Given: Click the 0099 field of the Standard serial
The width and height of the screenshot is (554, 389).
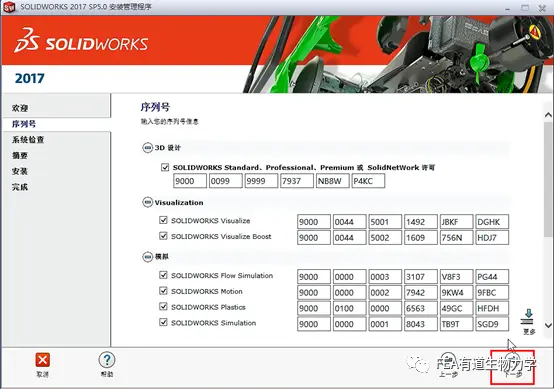Looking at the screenshot, I should (x=225, y=181).
